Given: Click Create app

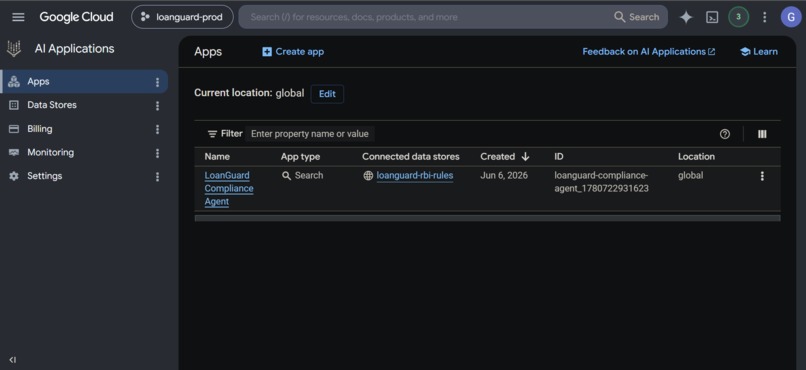Looking at the screenshot, I should click(293, 51).
